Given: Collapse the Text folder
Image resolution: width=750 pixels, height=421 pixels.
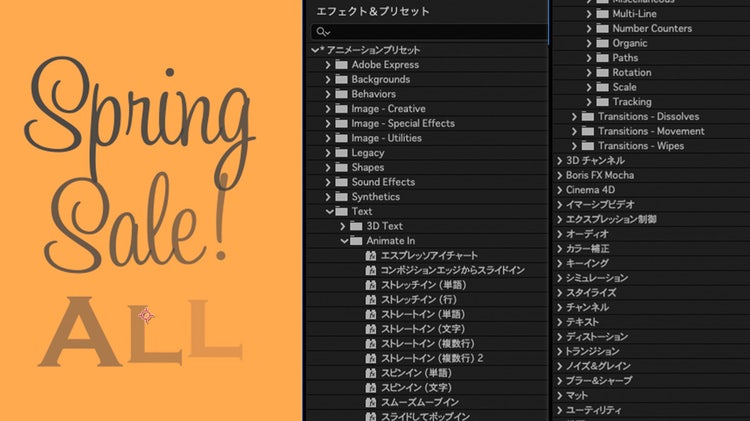Looking at the screenshot, I should pos(329,211).
